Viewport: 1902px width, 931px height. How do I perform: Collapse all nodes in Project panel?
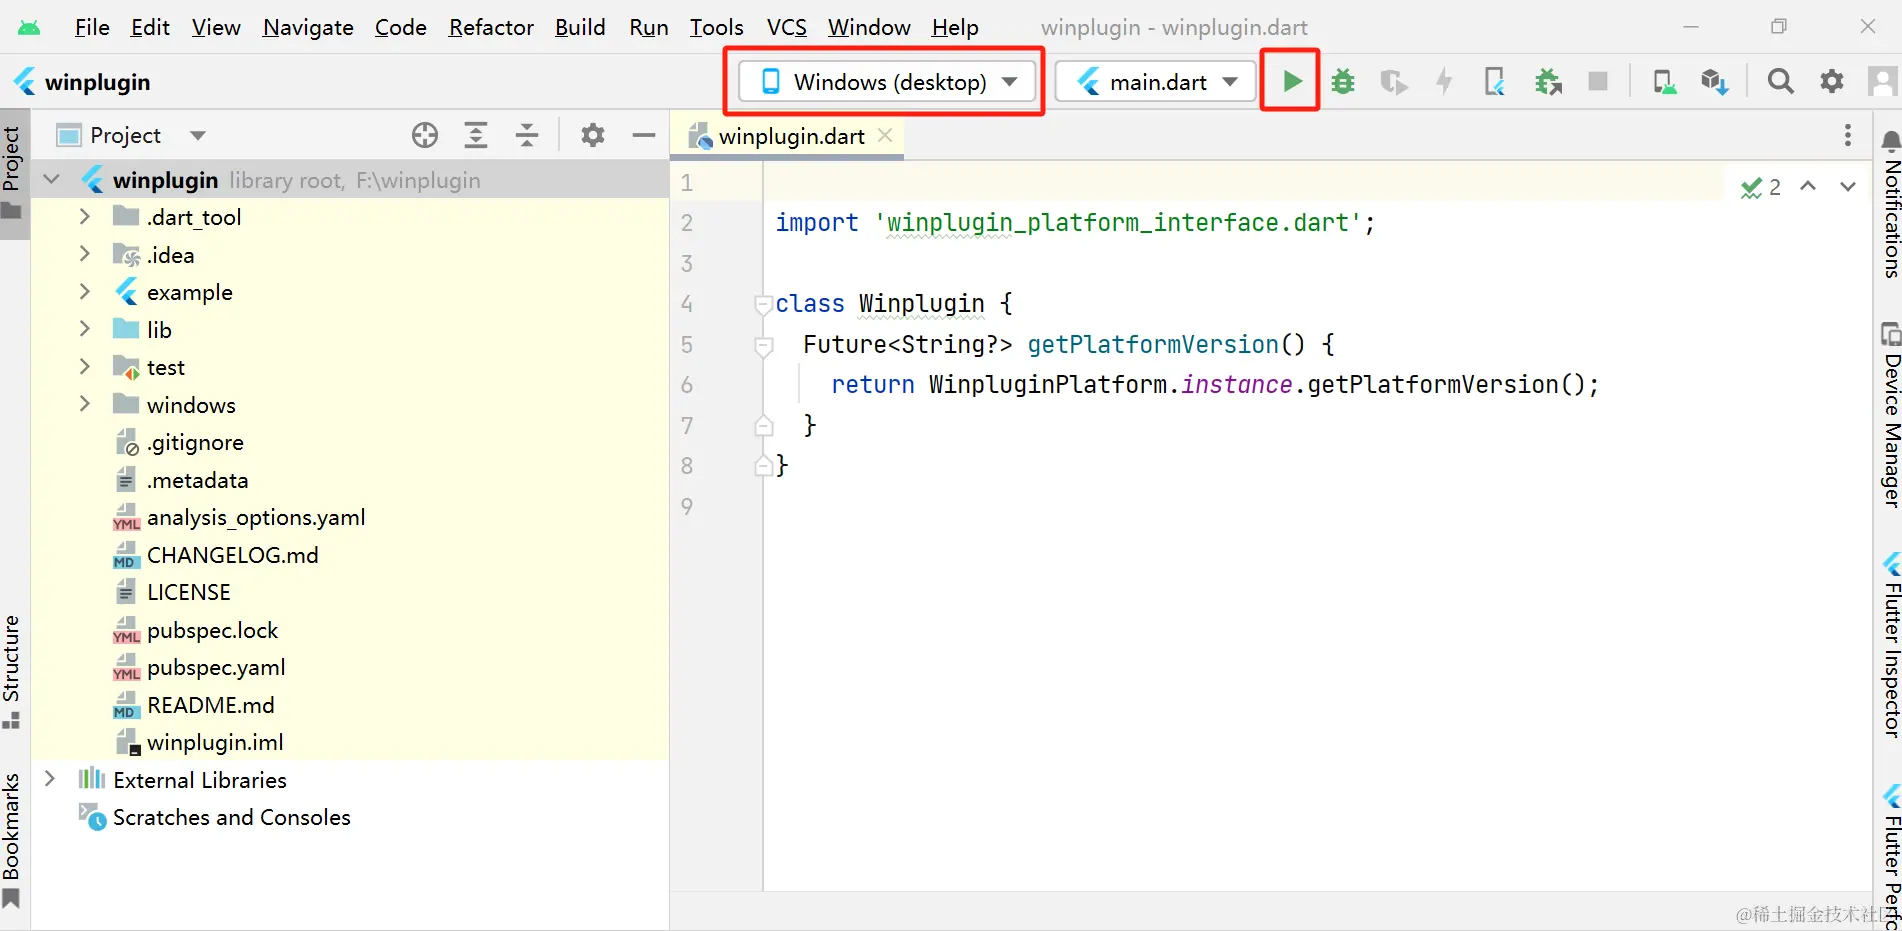pos(527,135)
